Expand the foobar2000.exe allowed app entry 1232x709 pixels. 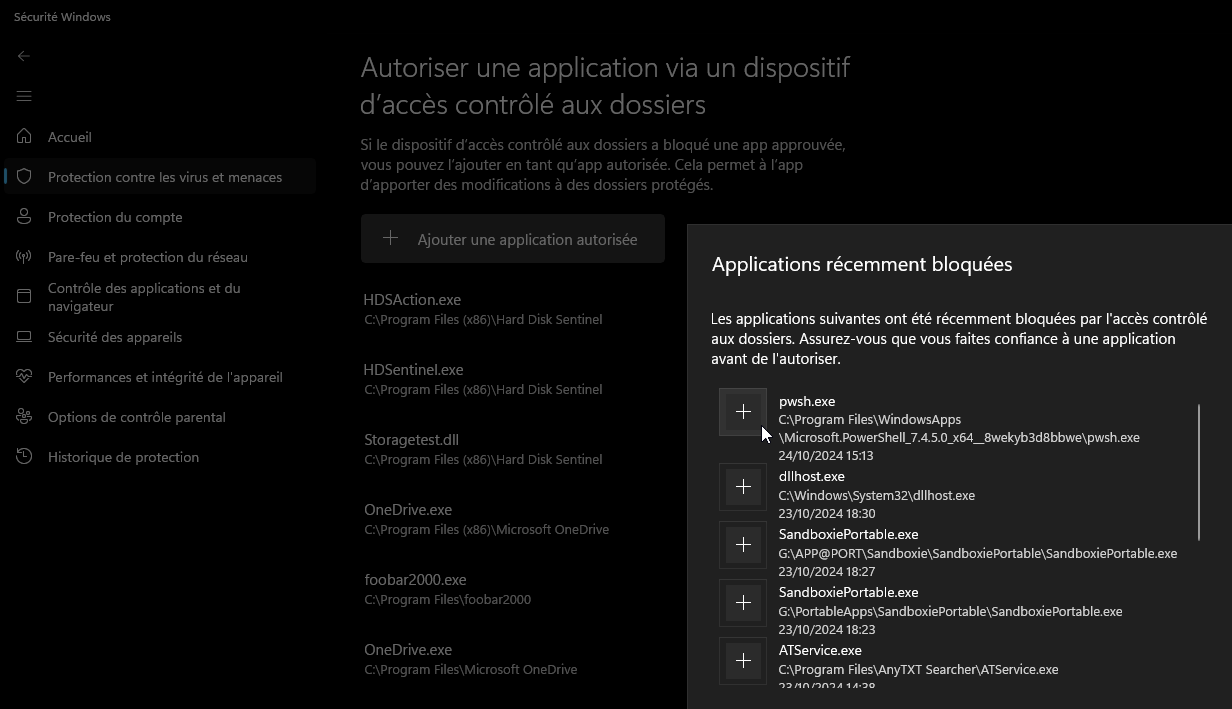pyautogui.click(x=447, y=589)
